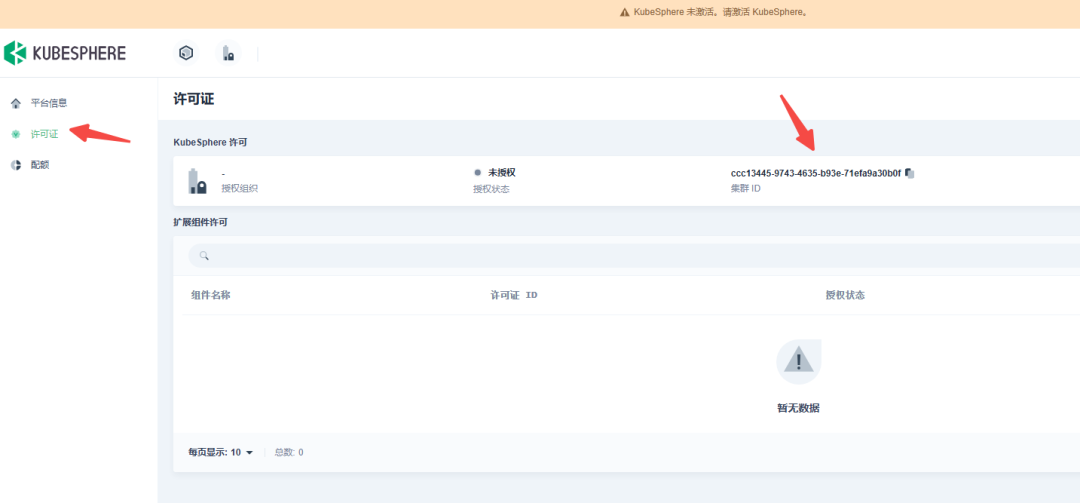Click the 扩展组件许可 heading
1080x503 pixels.
coord(200,223)
